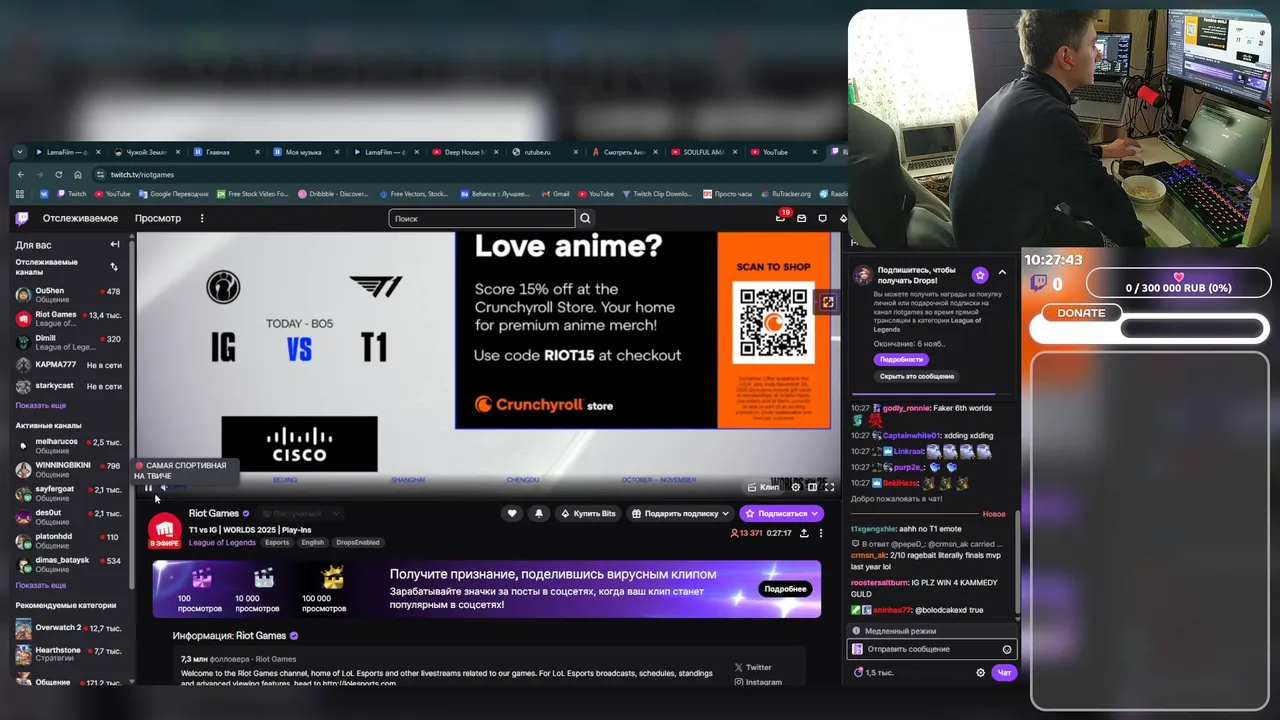Open ad overlay icon on Crunchyroll banner
The width and height of the screenshot is (1280, 720).
(x=827, y=302)
